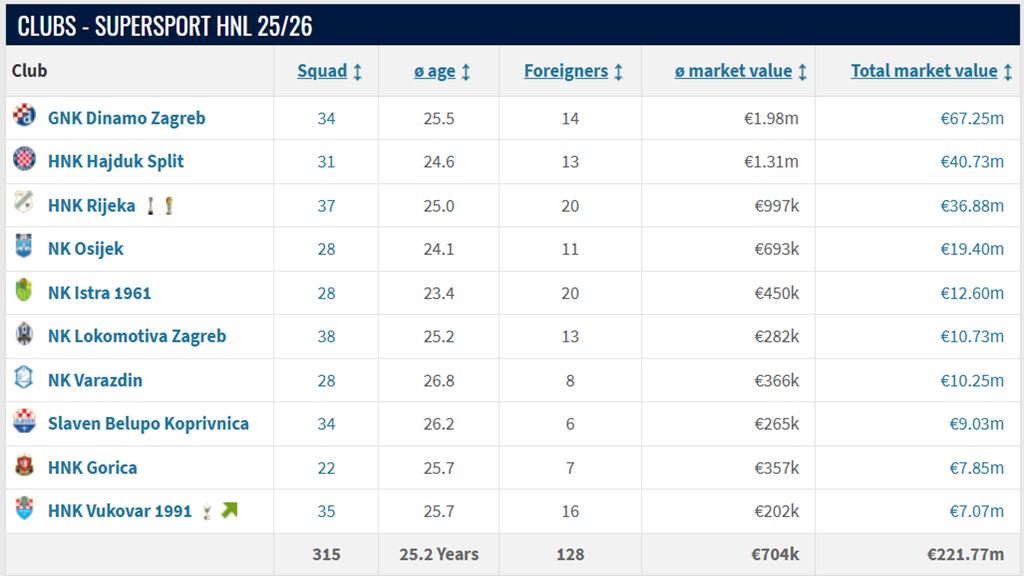Click the trophy icons next to Rijeka
1024x576 pixels.
tap(160, 206)
